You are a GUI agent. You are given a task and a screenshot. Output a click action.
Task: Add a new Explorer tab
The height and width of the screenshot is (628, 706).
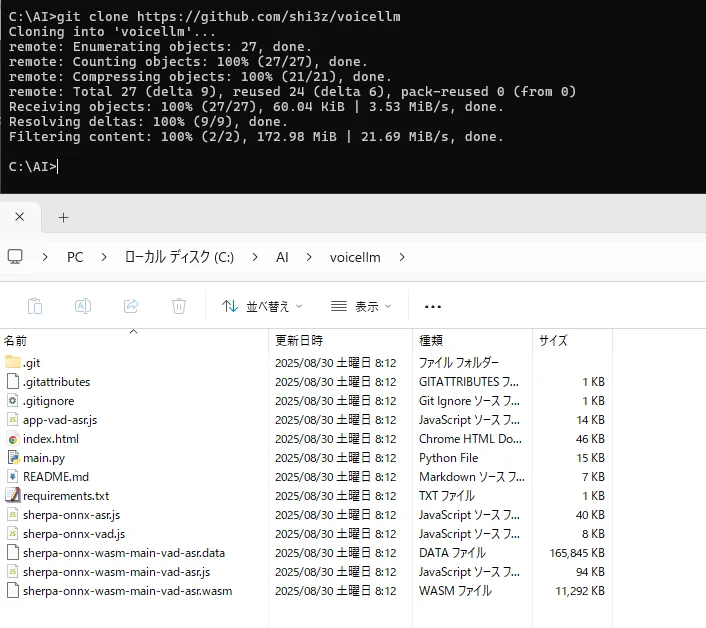point(63,216)
